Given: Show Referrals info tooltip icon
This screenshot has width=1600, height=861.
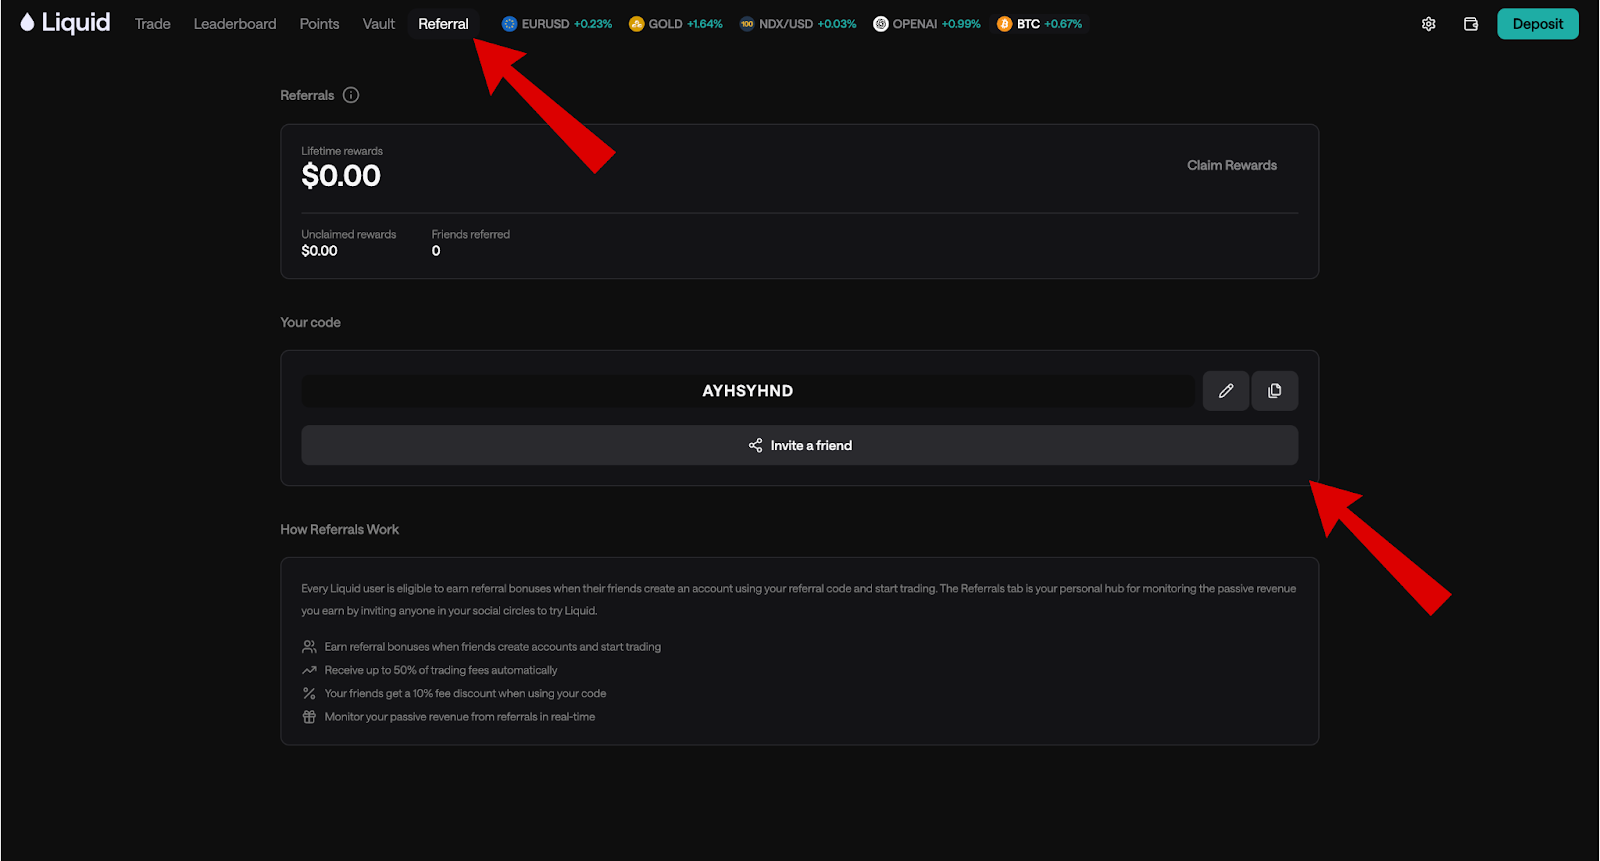Looking at the screenshot, I should point(351,95).
